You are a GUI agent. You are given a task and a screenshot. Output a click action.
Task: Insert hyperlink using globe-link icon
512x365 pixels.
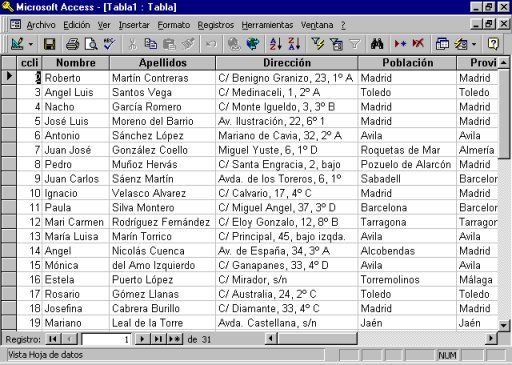(234, 44)
